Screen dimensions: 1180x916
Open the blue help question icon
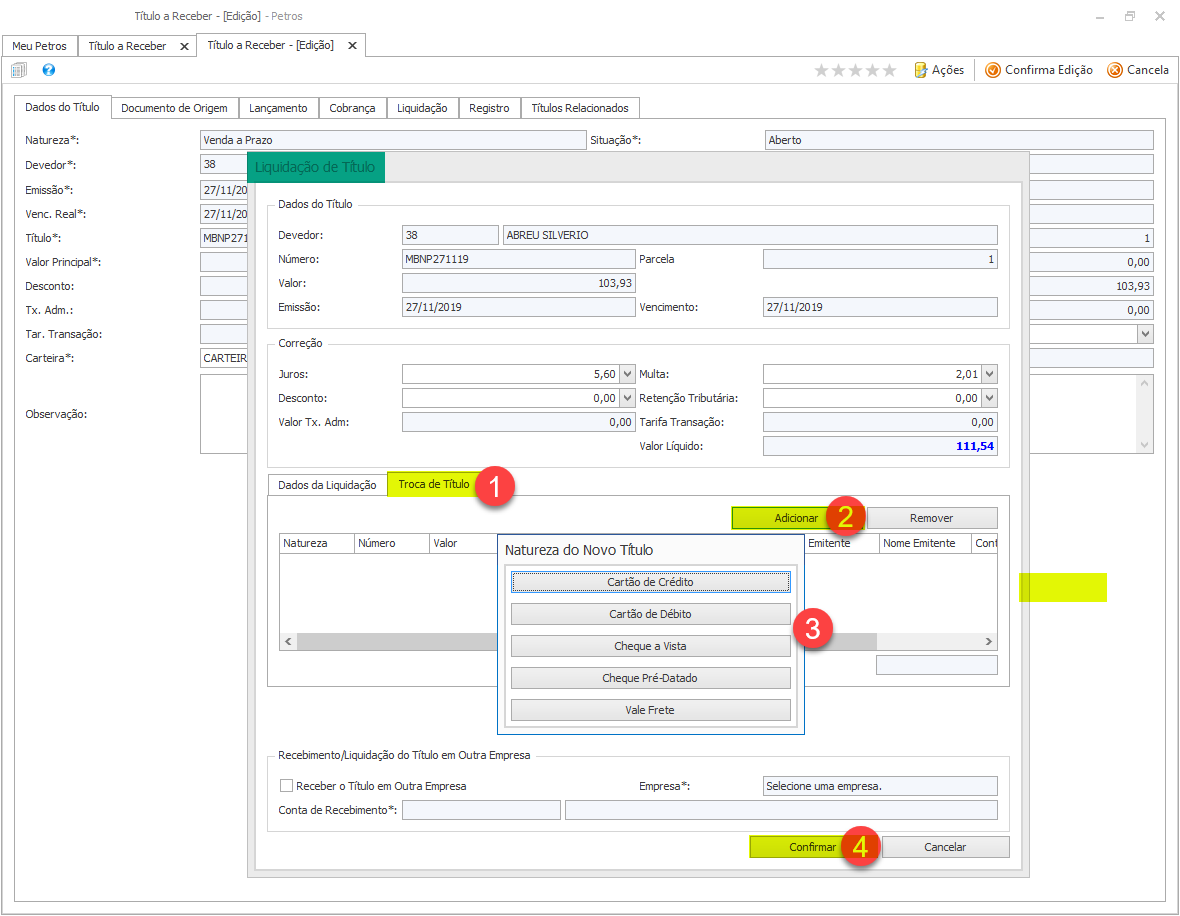coord(49,70)
